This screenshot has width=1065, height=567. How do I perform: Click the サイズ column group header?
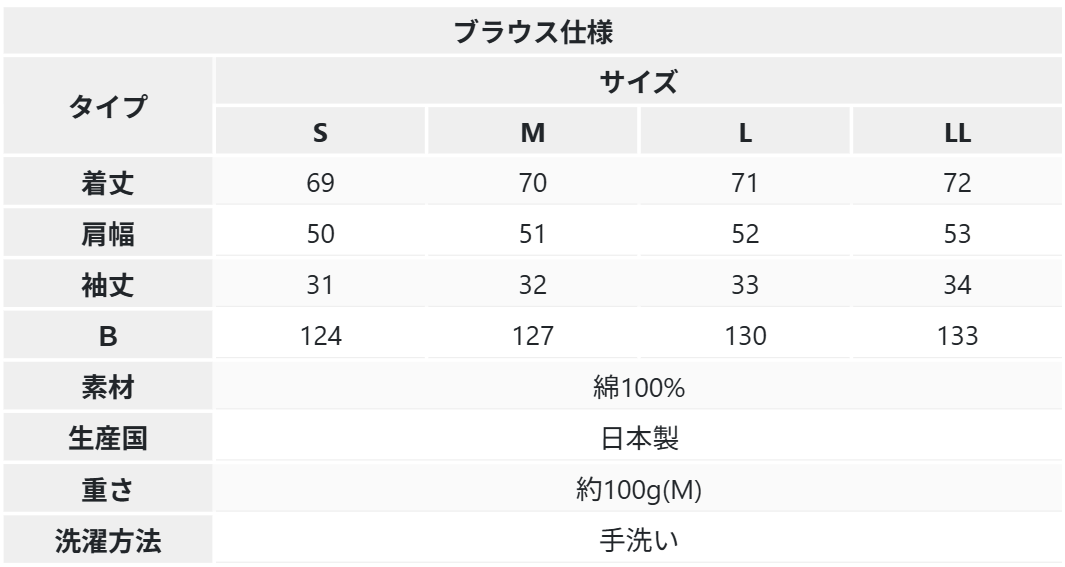(639, 81)
